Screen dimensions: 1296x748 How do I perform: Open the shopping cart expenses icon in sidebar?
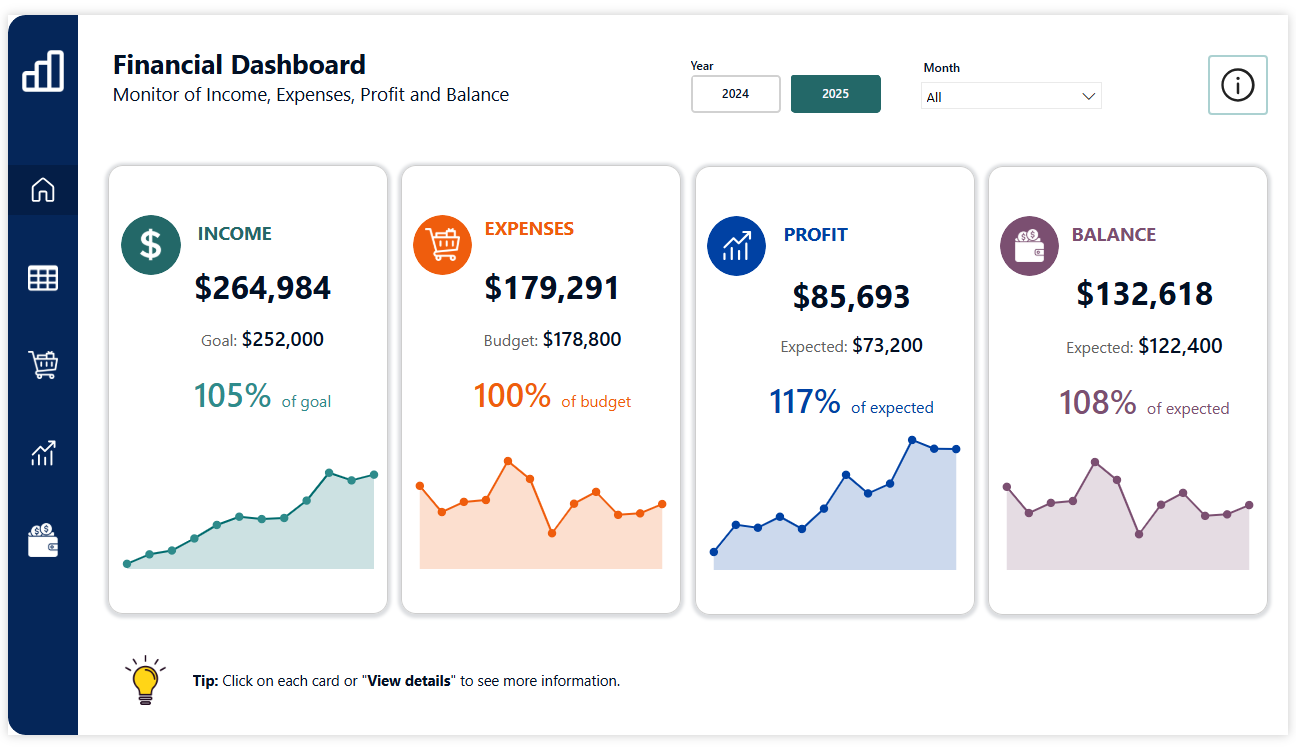[x=43, y=365]
